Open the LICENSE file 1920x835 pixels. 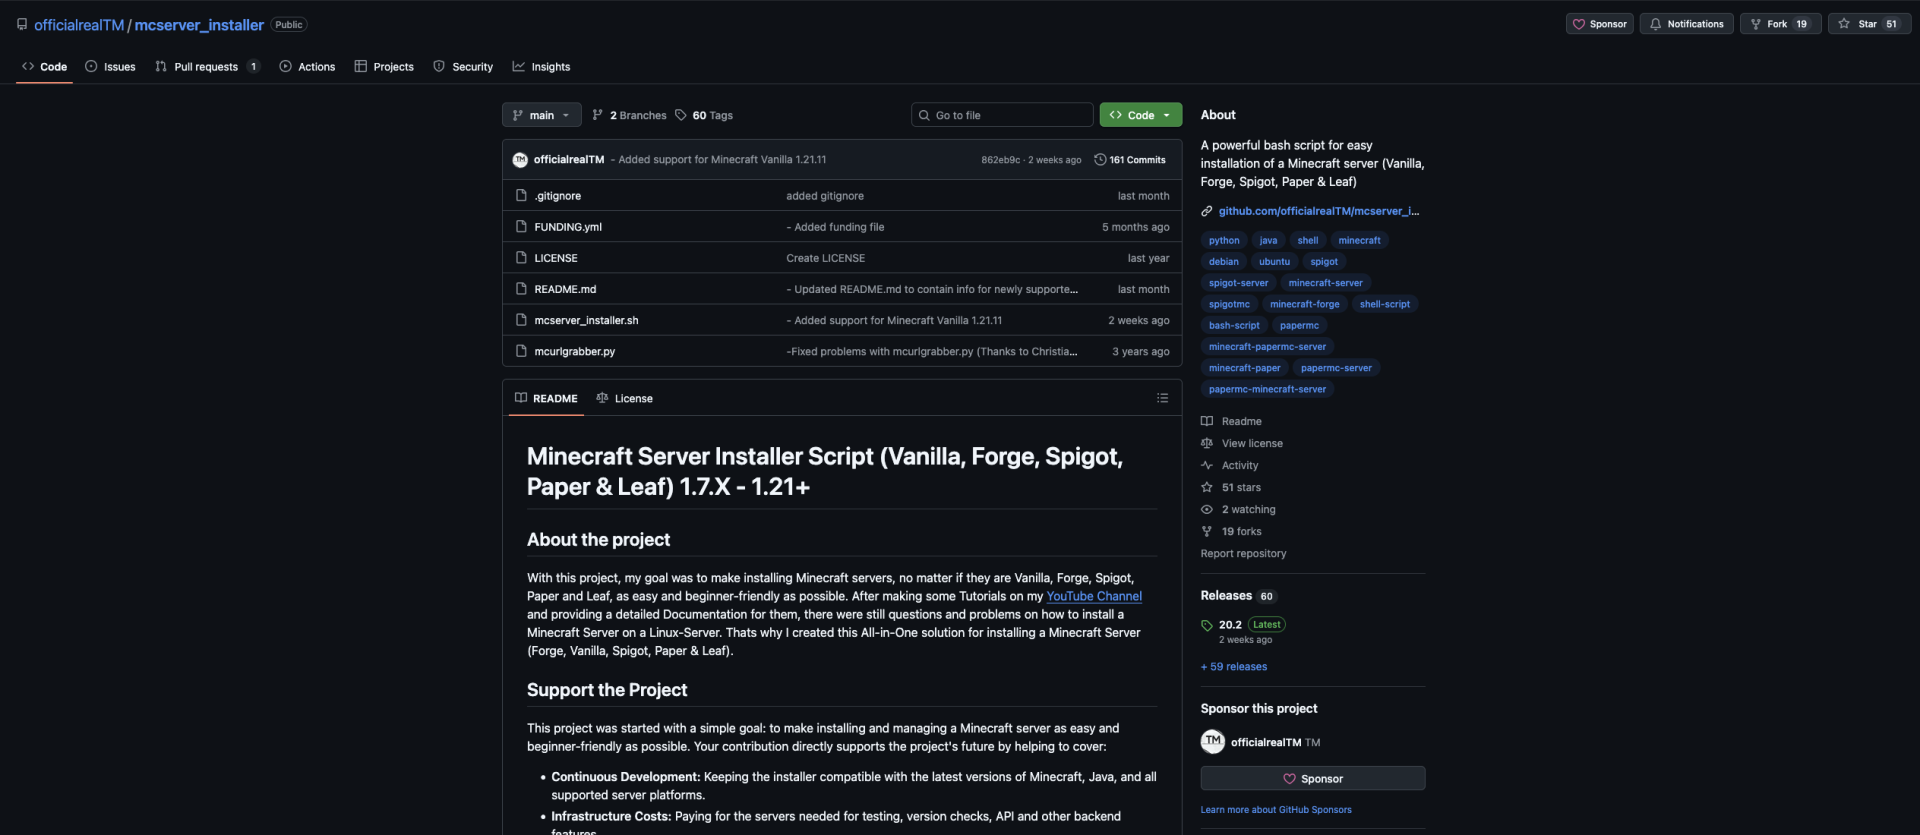click(x=556, y=258)
